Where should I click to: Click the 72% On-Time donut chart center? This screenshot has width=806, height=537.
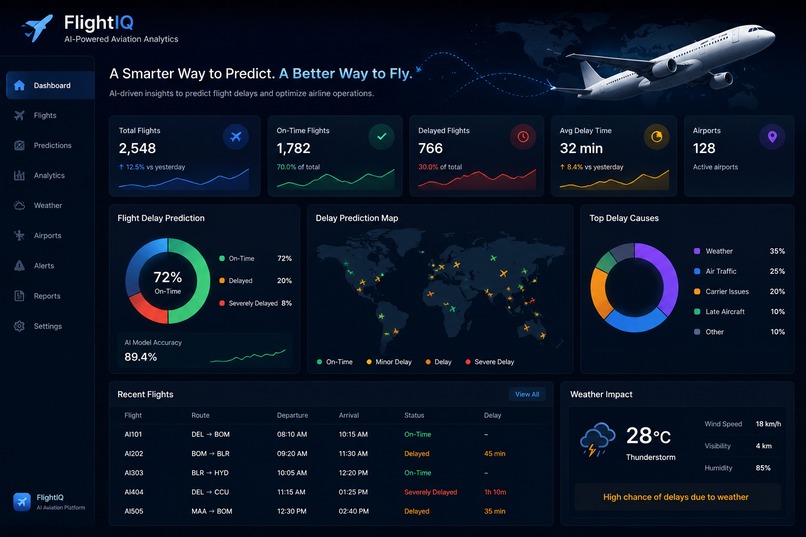click(168, 281)
